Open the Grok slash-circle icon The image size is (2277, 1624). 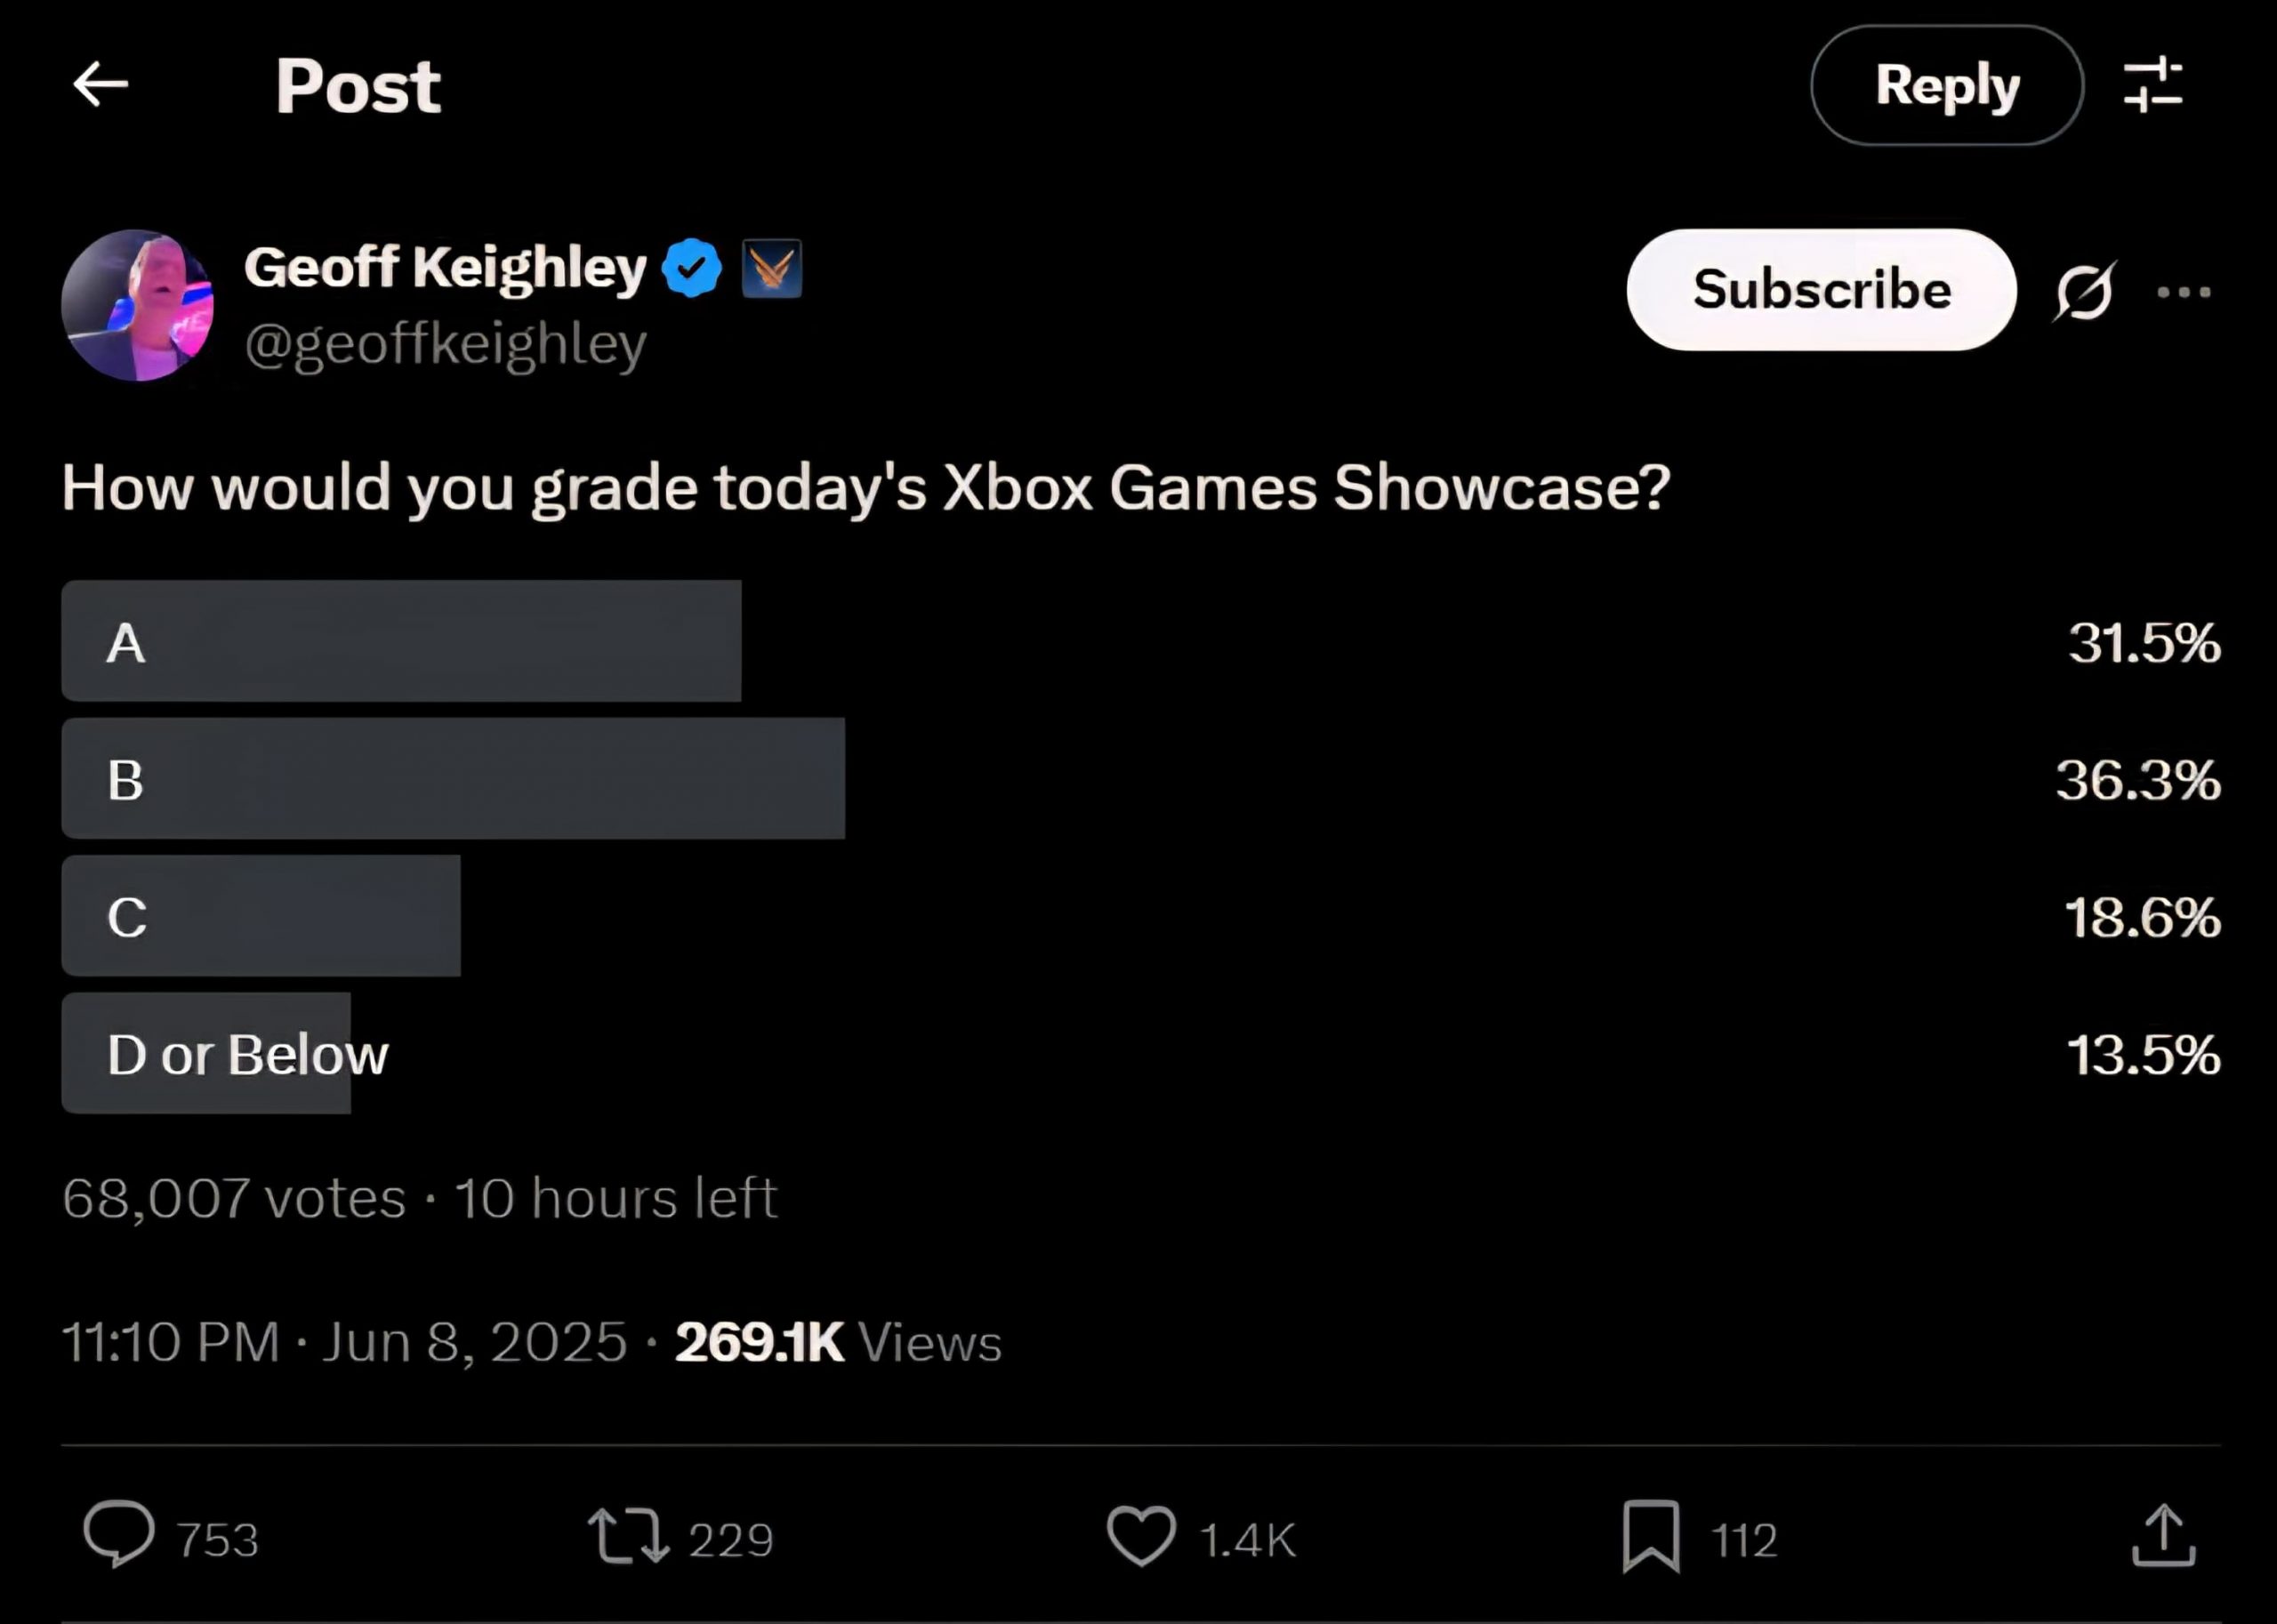point(2084,291)
